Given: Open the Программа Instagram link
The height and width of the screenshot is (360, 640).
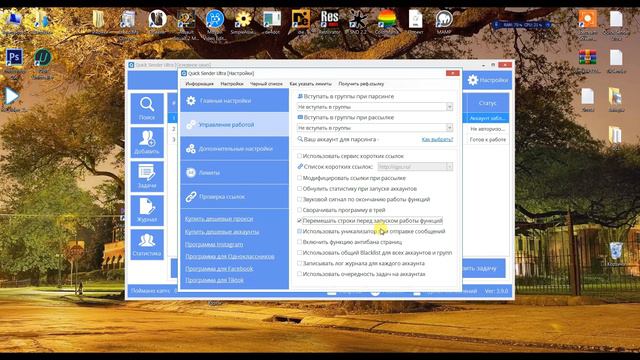Looking at the screenshot, I should [214, 244].
